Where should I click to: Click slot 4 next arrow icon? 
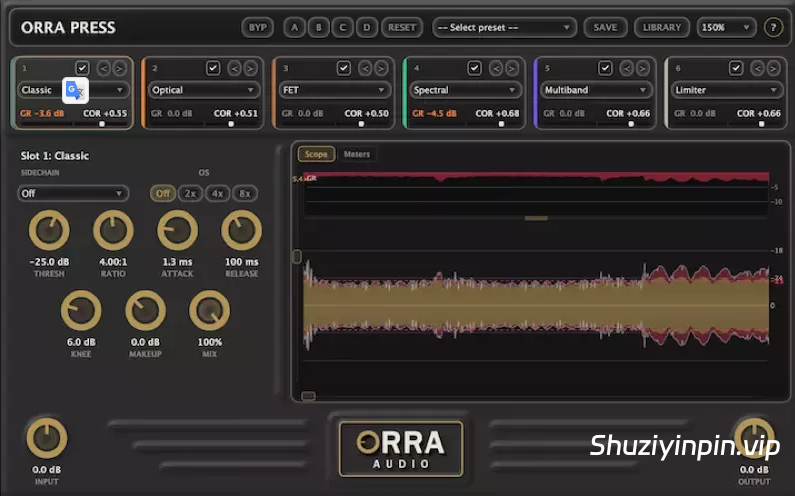click(x=512, y=68)
